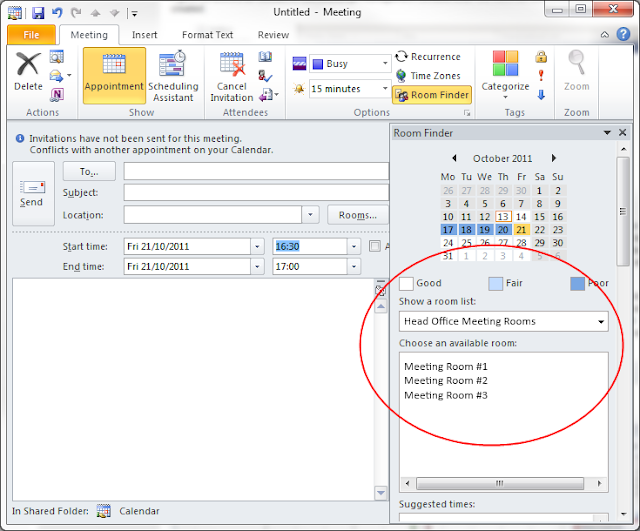Image resolution: width=640 pixels, height=531 pixels.
Task: Pick October 21 in the calendar
Action: pyautogui.click(x=521, y=230)
